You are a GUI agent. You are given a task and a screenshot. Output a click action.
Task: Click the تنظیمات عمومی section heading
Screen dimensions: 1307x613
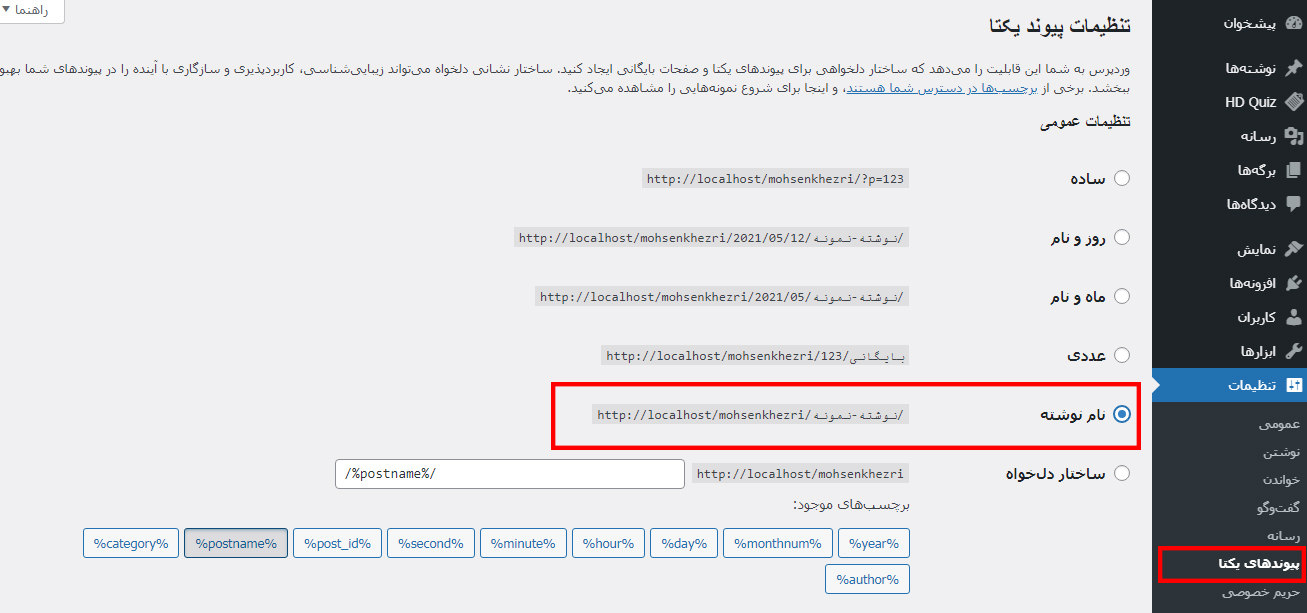pyautogui.click(x=1086, y=122)
